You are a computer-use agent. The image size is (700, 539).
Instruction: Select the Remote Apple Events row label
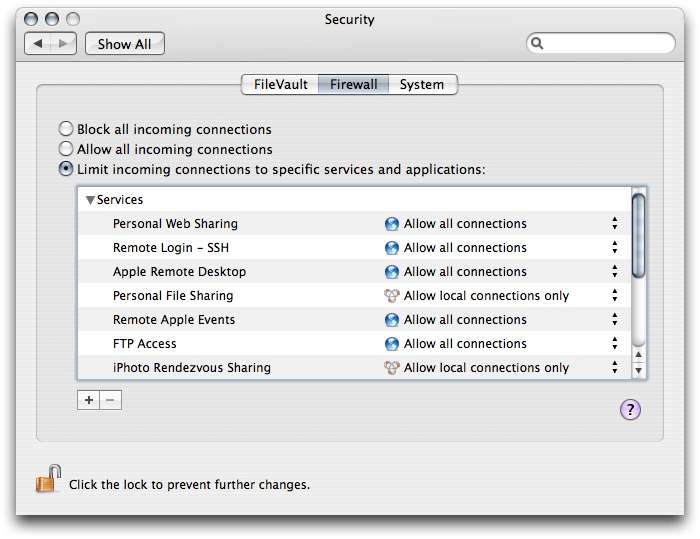pos(174,320)
